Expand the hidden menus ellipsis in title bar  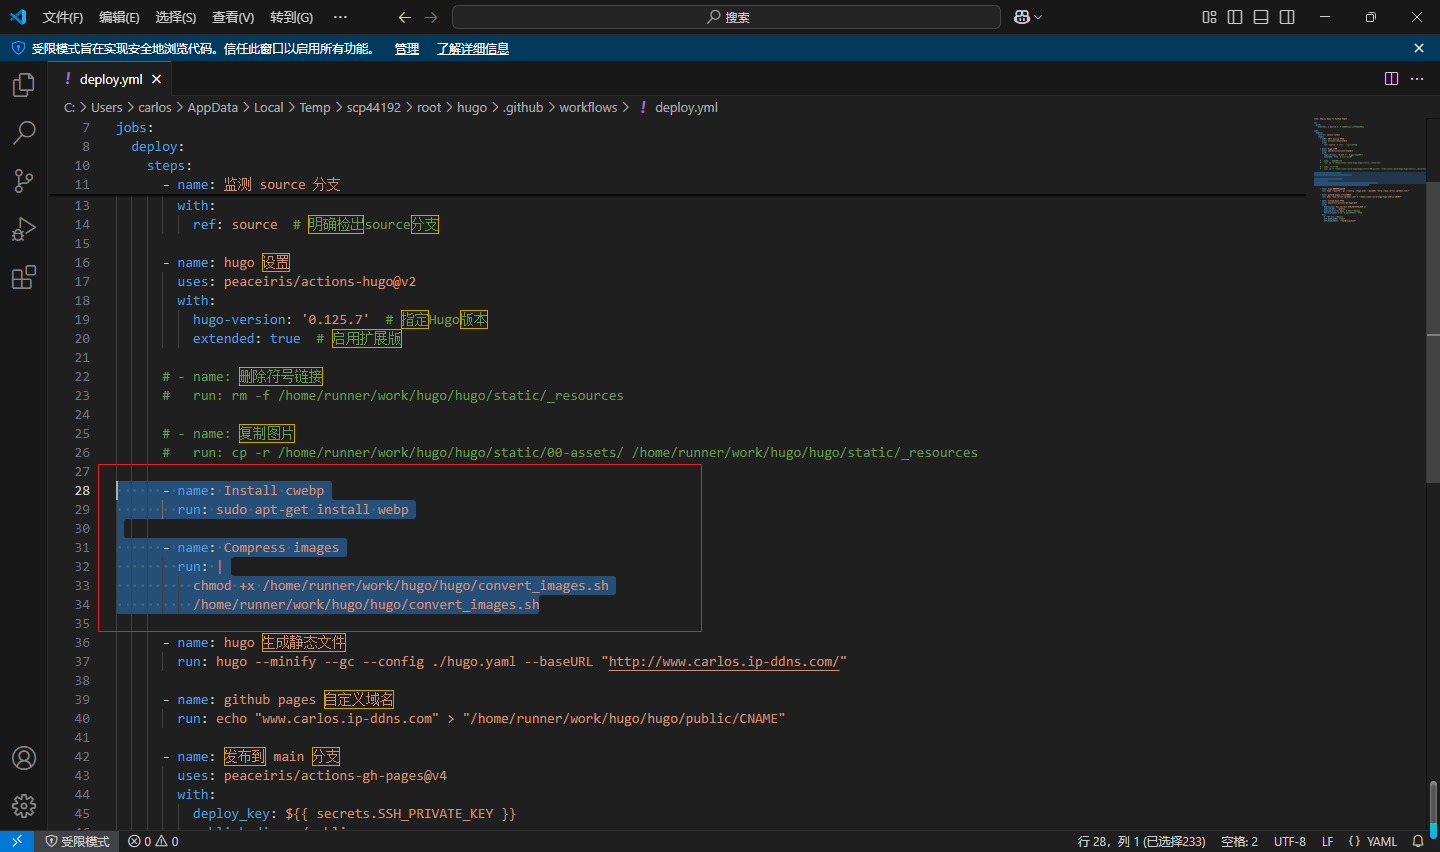click(x=340, y=17)
